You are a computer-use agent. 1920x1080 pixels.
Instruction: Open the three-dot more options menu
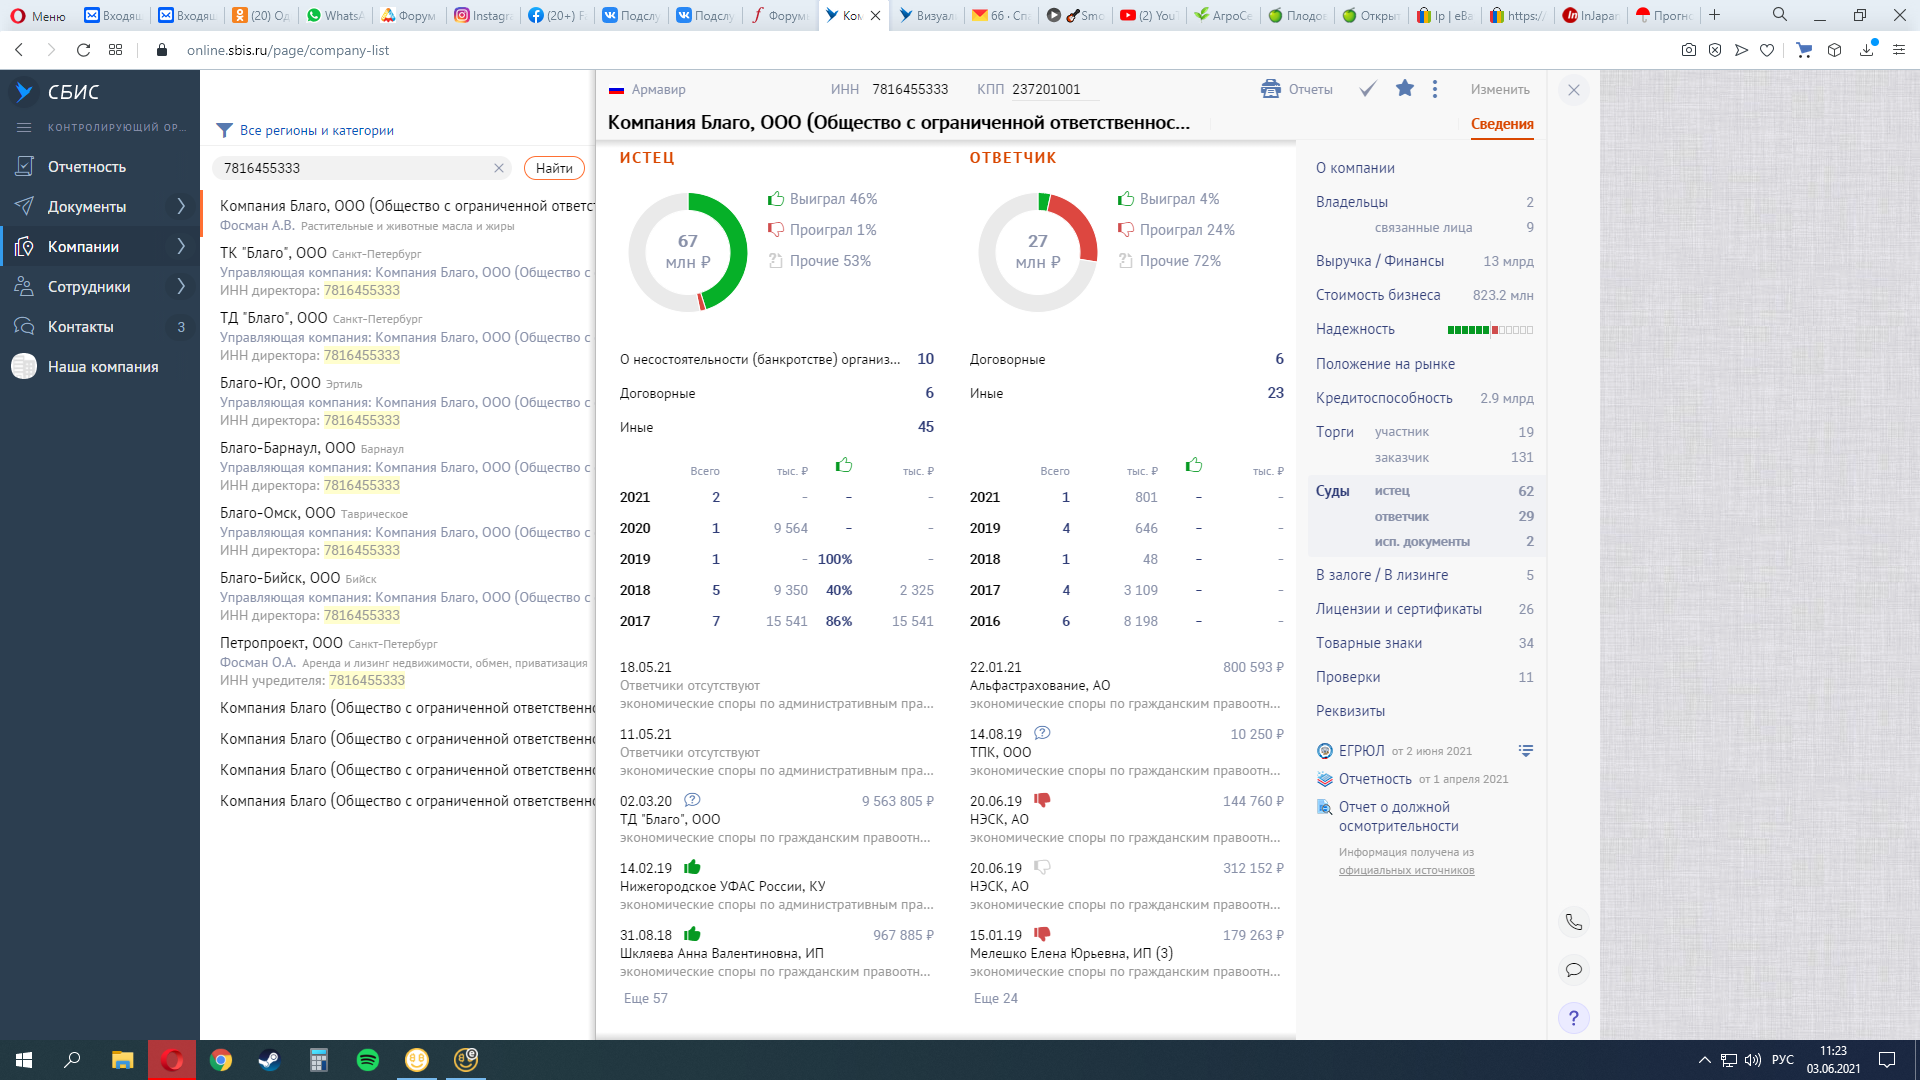1435,89
